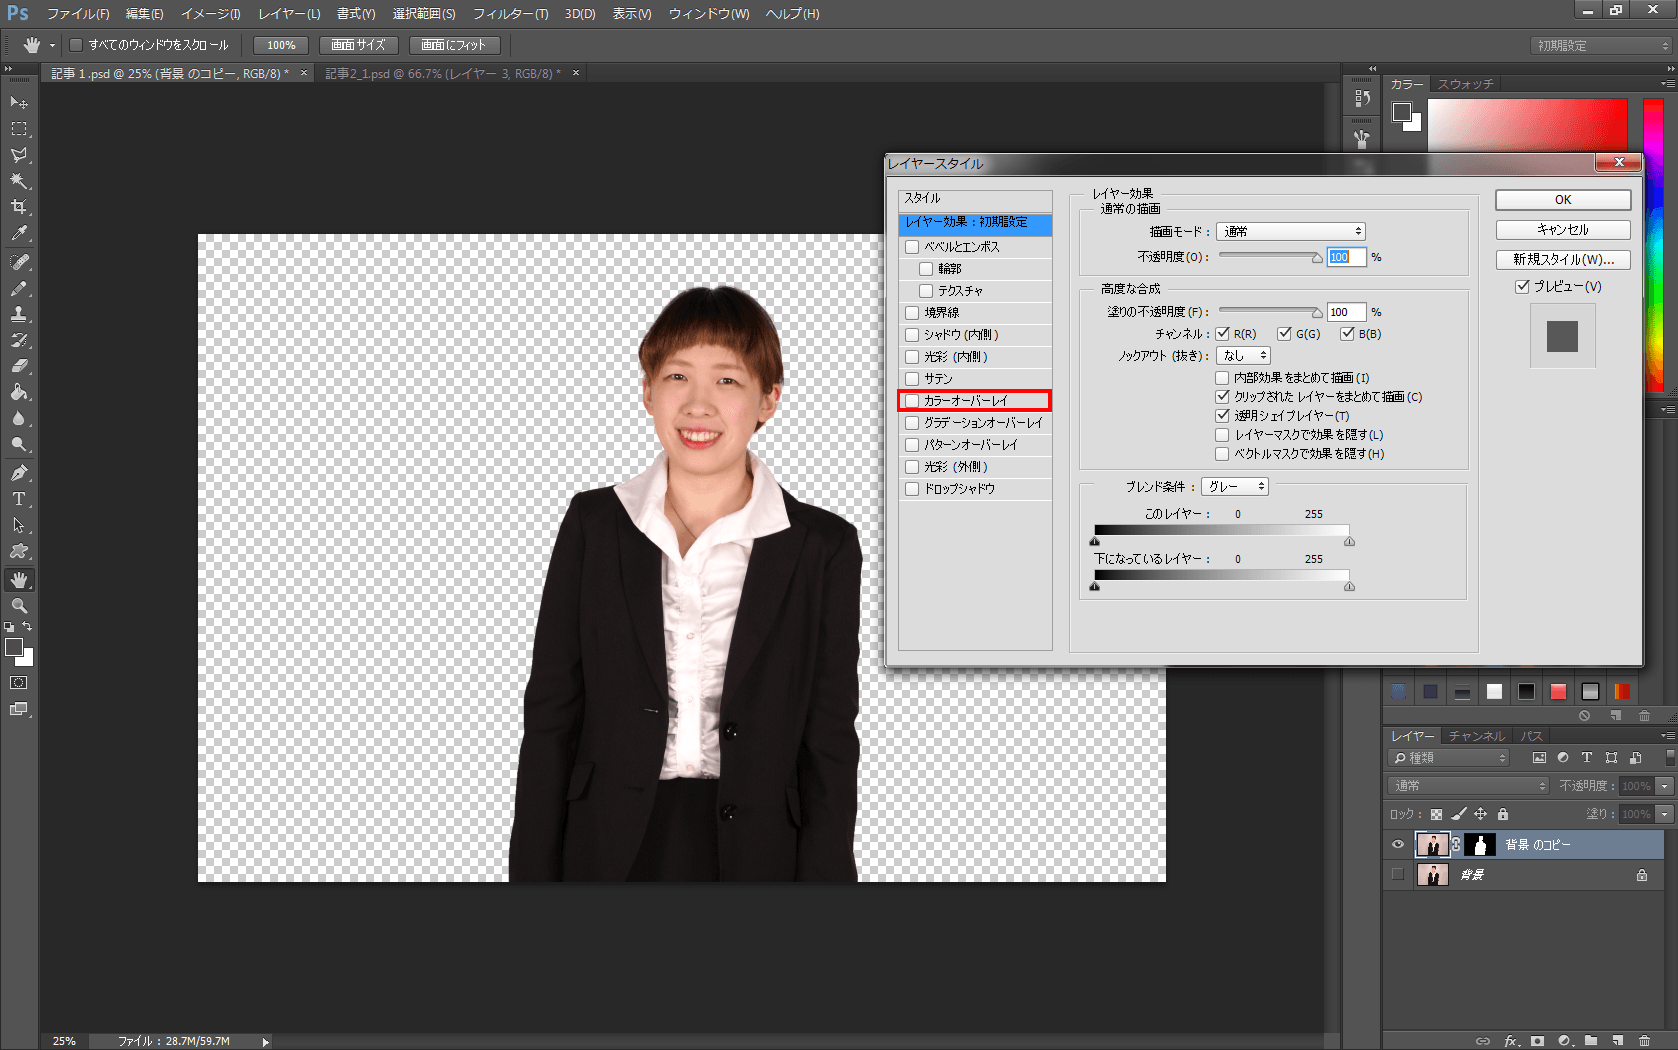The width and height of the screenshot is (1678, 1050).
Task: Enable グラデーションオーバーレイ checkbox
Action: click(912, 423)
